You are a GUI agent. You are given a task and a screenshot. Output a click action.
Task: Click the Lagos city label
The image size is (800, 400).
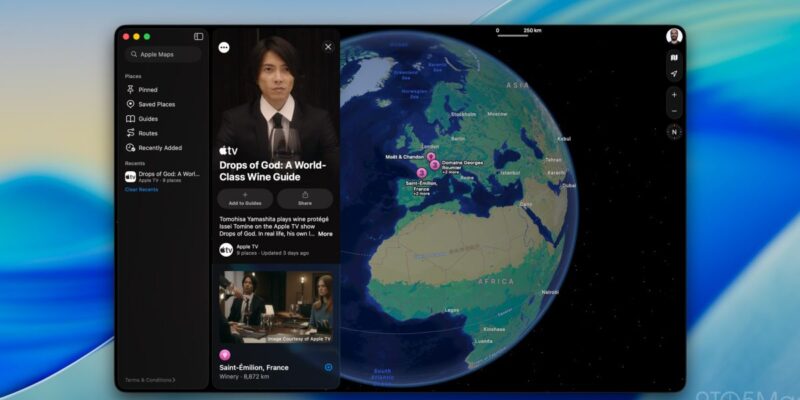pos(451,310)
